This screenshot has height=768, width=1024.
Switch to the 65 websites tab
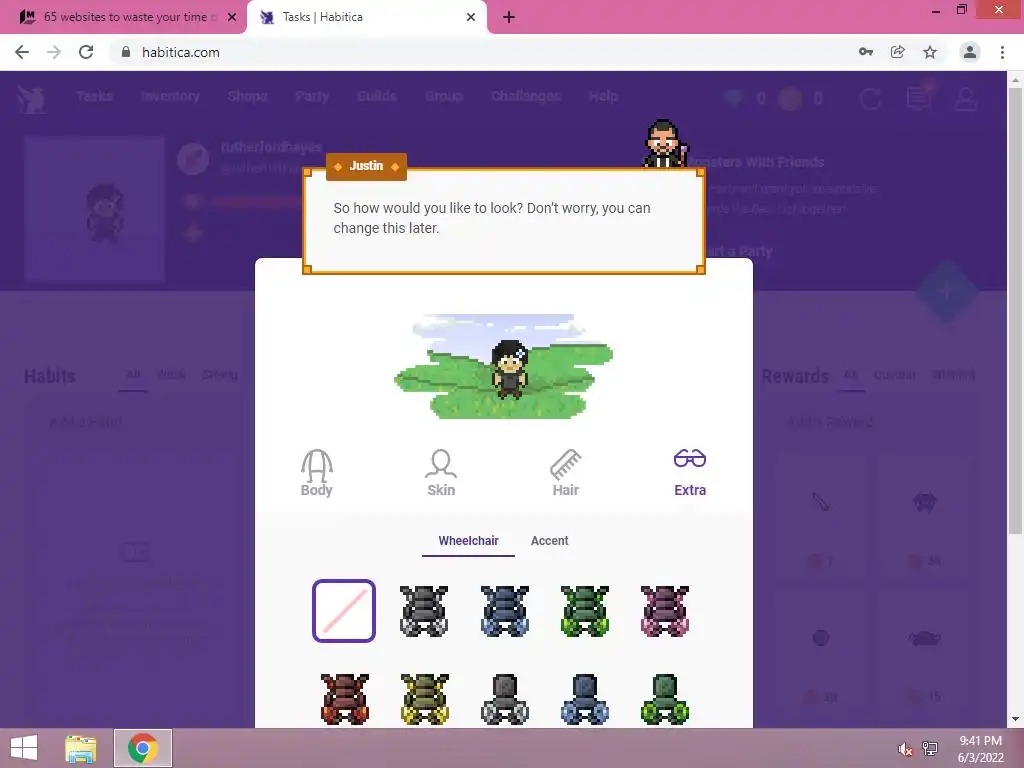(x=124, y=17)
